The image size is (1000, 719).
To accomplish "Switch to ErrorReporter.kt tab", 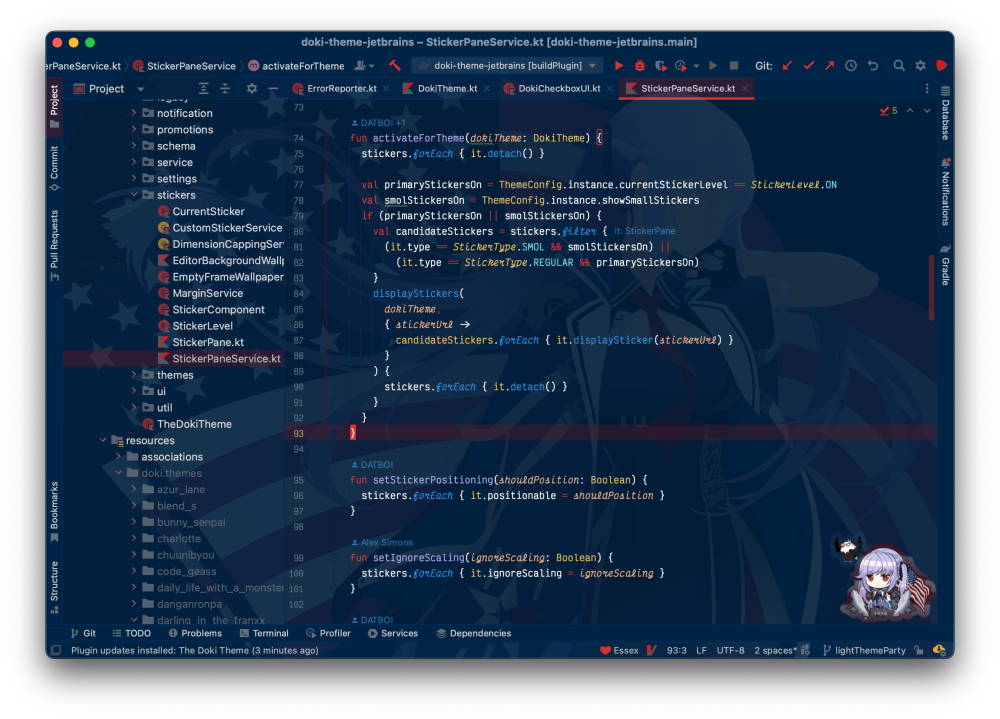I will tap(341, 89).
